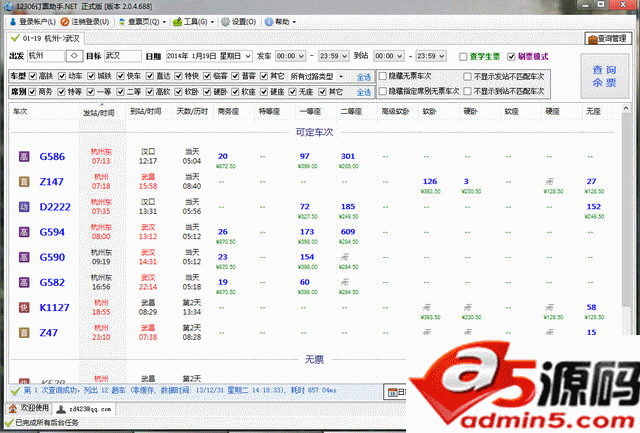This screenshot has height=433, width=640.
Task: Expand the 查票页 menu arrow
Action: pyautogui.click(x=164, y=22)
